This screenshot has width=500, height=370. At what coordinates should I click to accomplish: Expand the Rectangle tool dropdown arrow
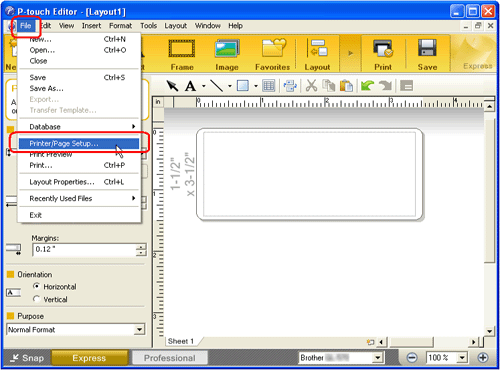(x=256, y=86)
